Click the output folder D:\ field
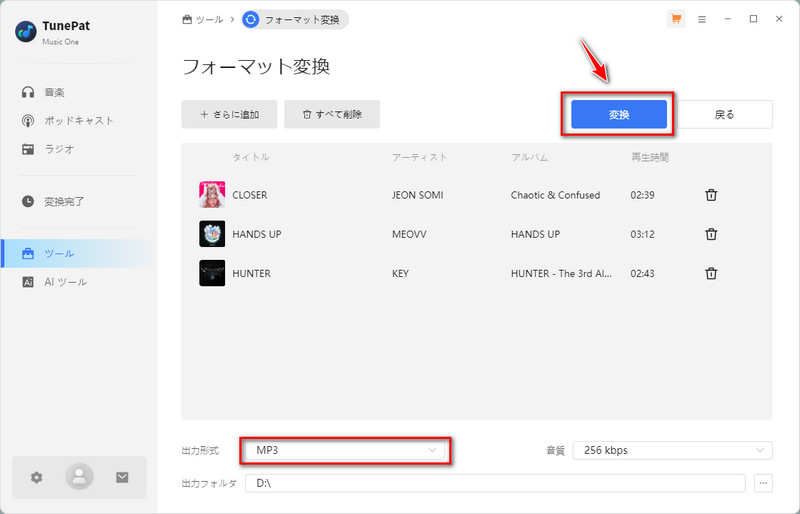This screenshot has height=514, width=800. tap(495, 483)
